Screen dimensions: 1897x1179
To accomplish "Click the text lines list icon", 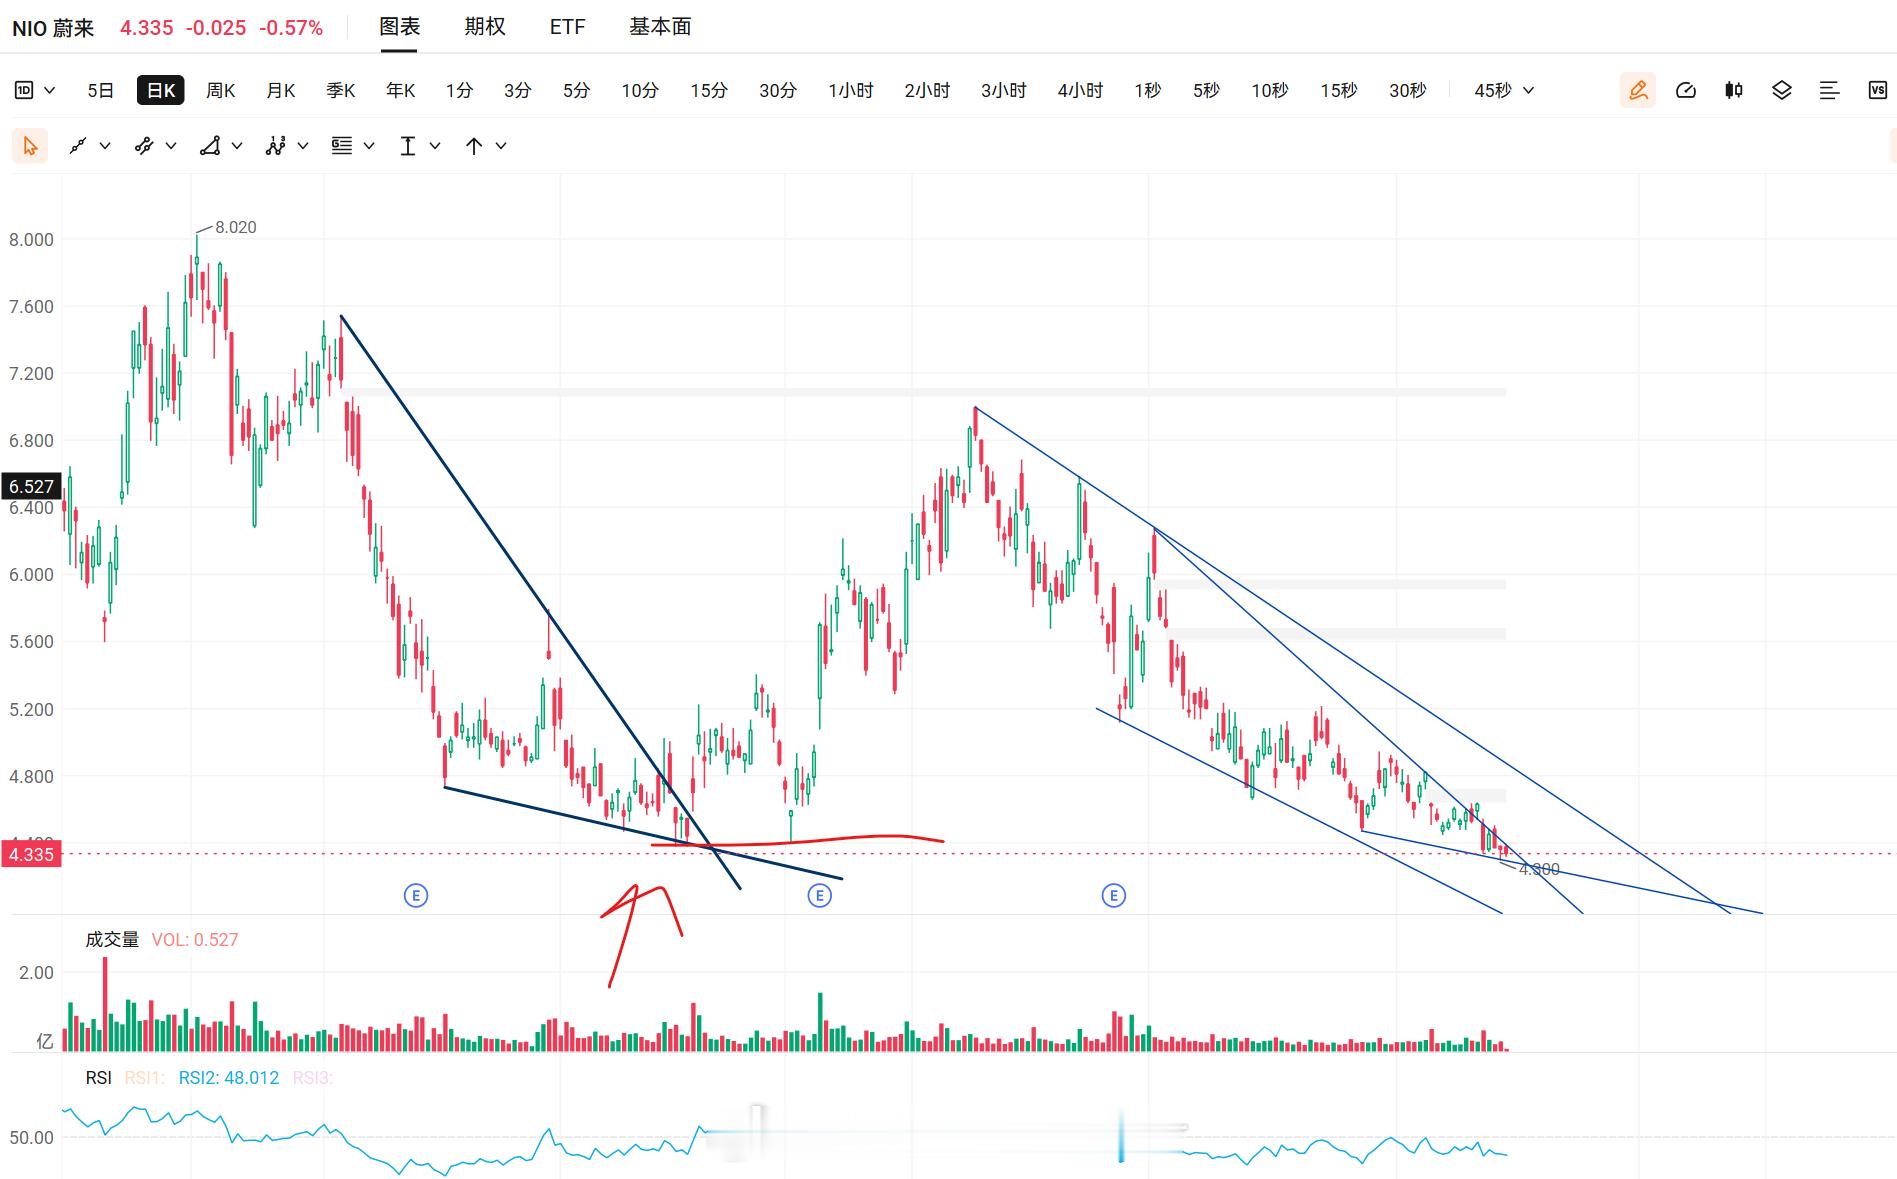I will pyautogui.click(x=1829, y=90).
